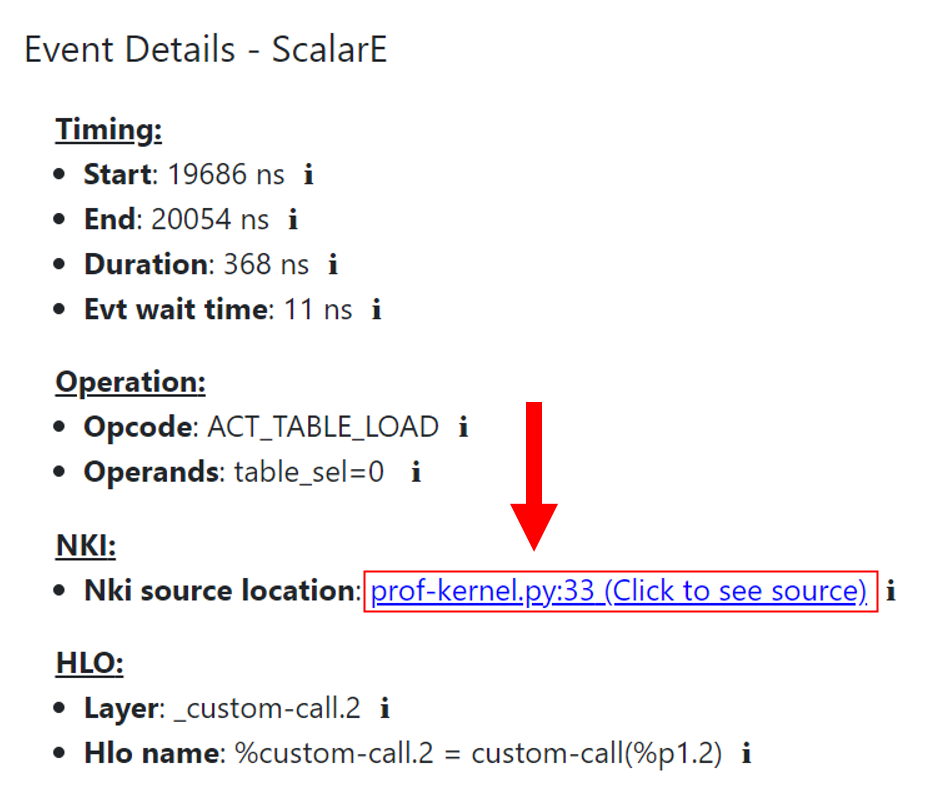Screen dimensions: 952x805
Task: Click info icon next to Layer _custom-call.2
Action: 384,710
